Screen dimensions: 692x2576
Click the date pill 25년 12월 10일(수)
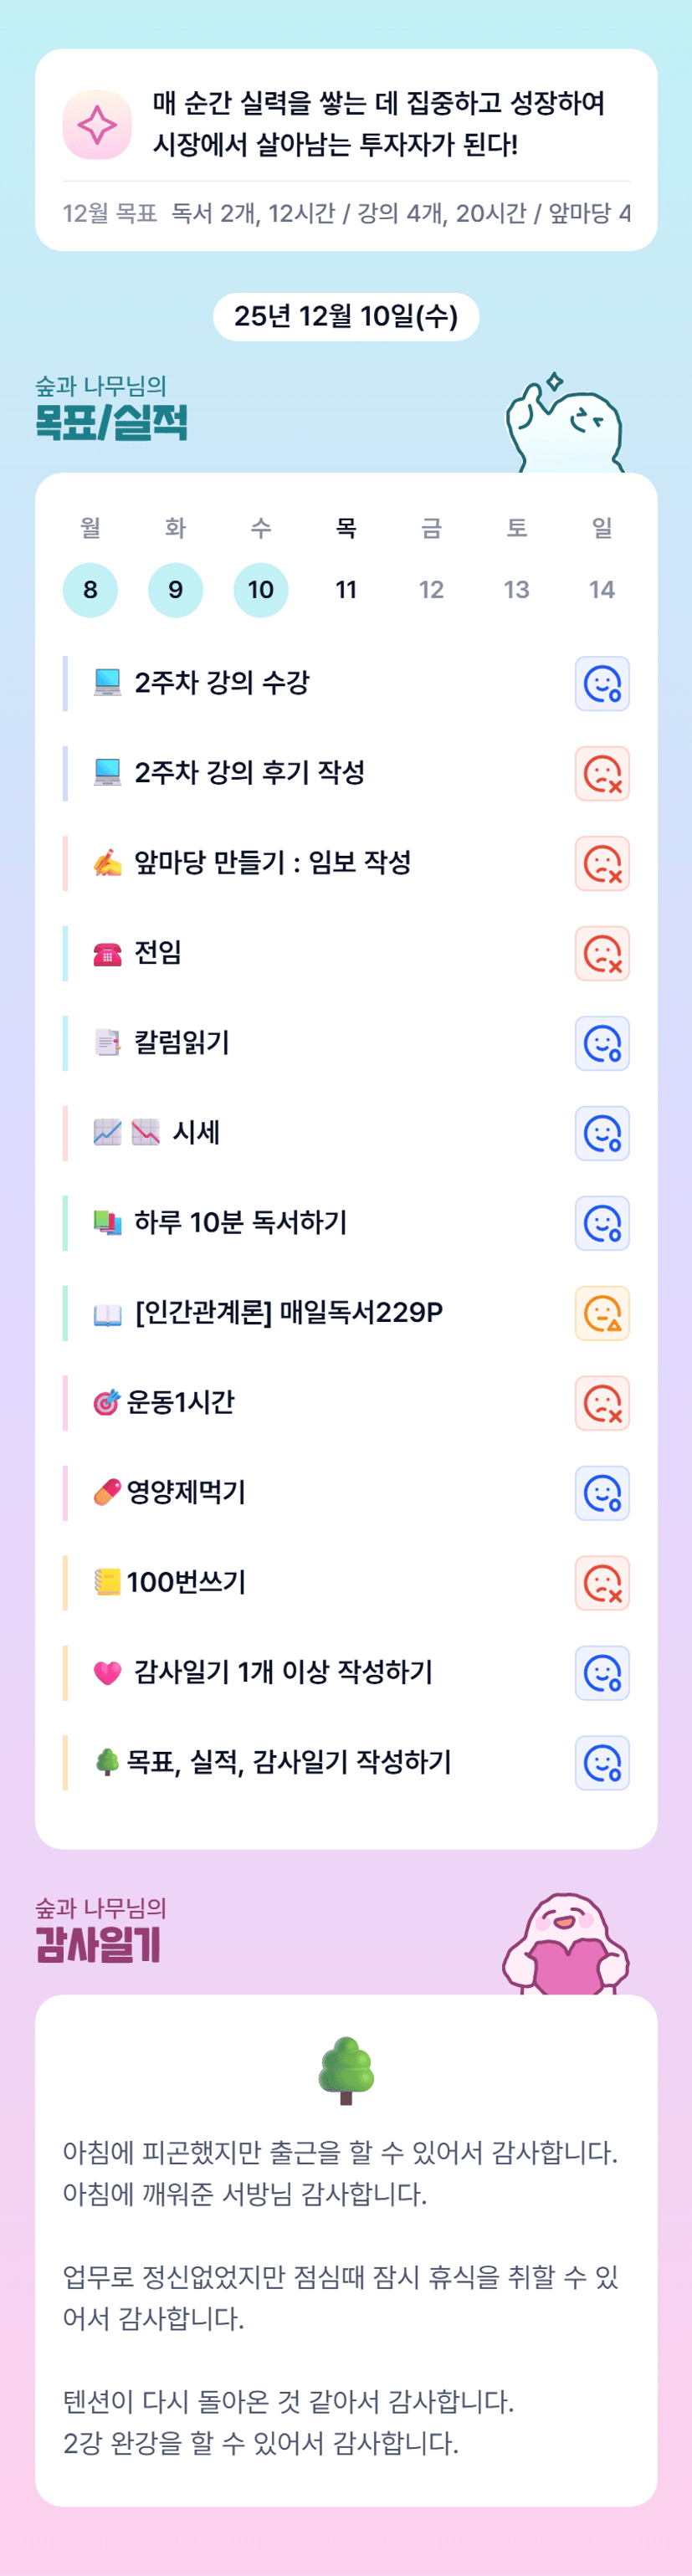click(346, 317)
